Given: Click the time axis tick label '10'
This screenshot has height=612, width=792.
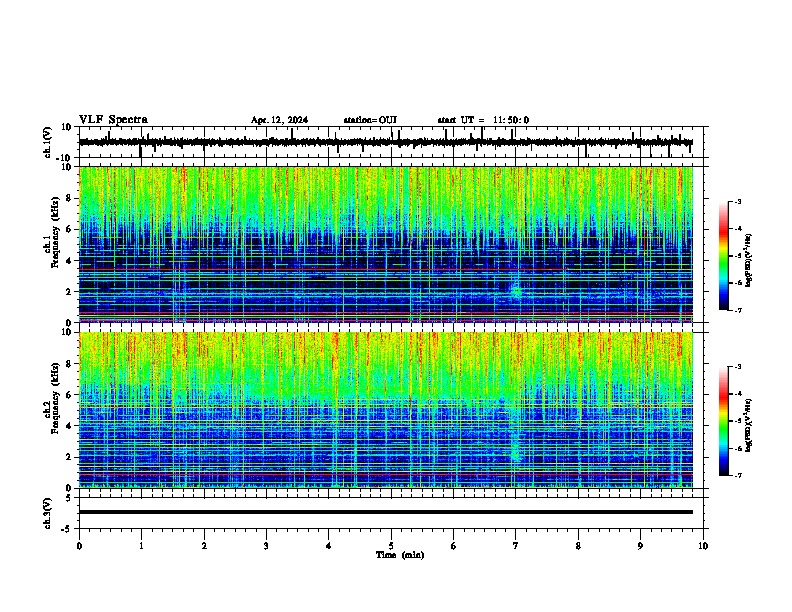Looking at the screenshot, I should (x=703, y=546).
